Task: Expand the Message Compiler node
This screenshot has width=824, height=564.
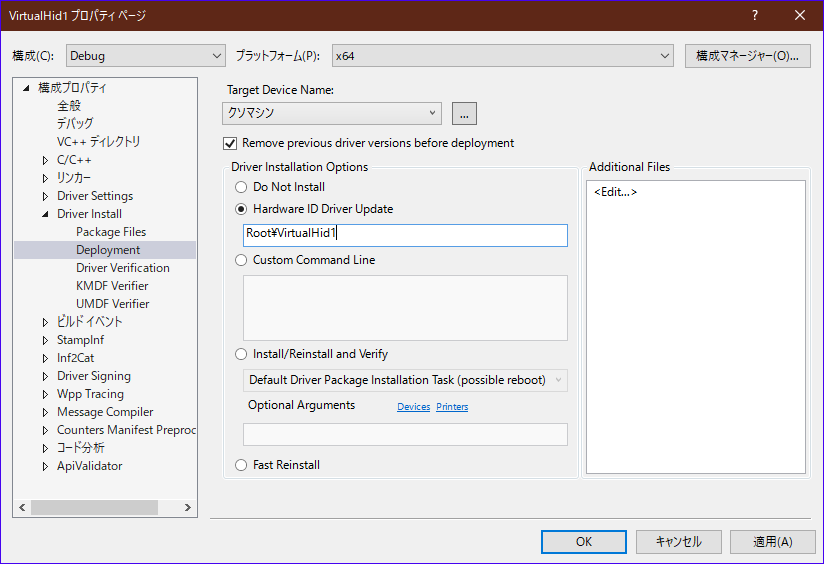Action: [x=45, y=412]
